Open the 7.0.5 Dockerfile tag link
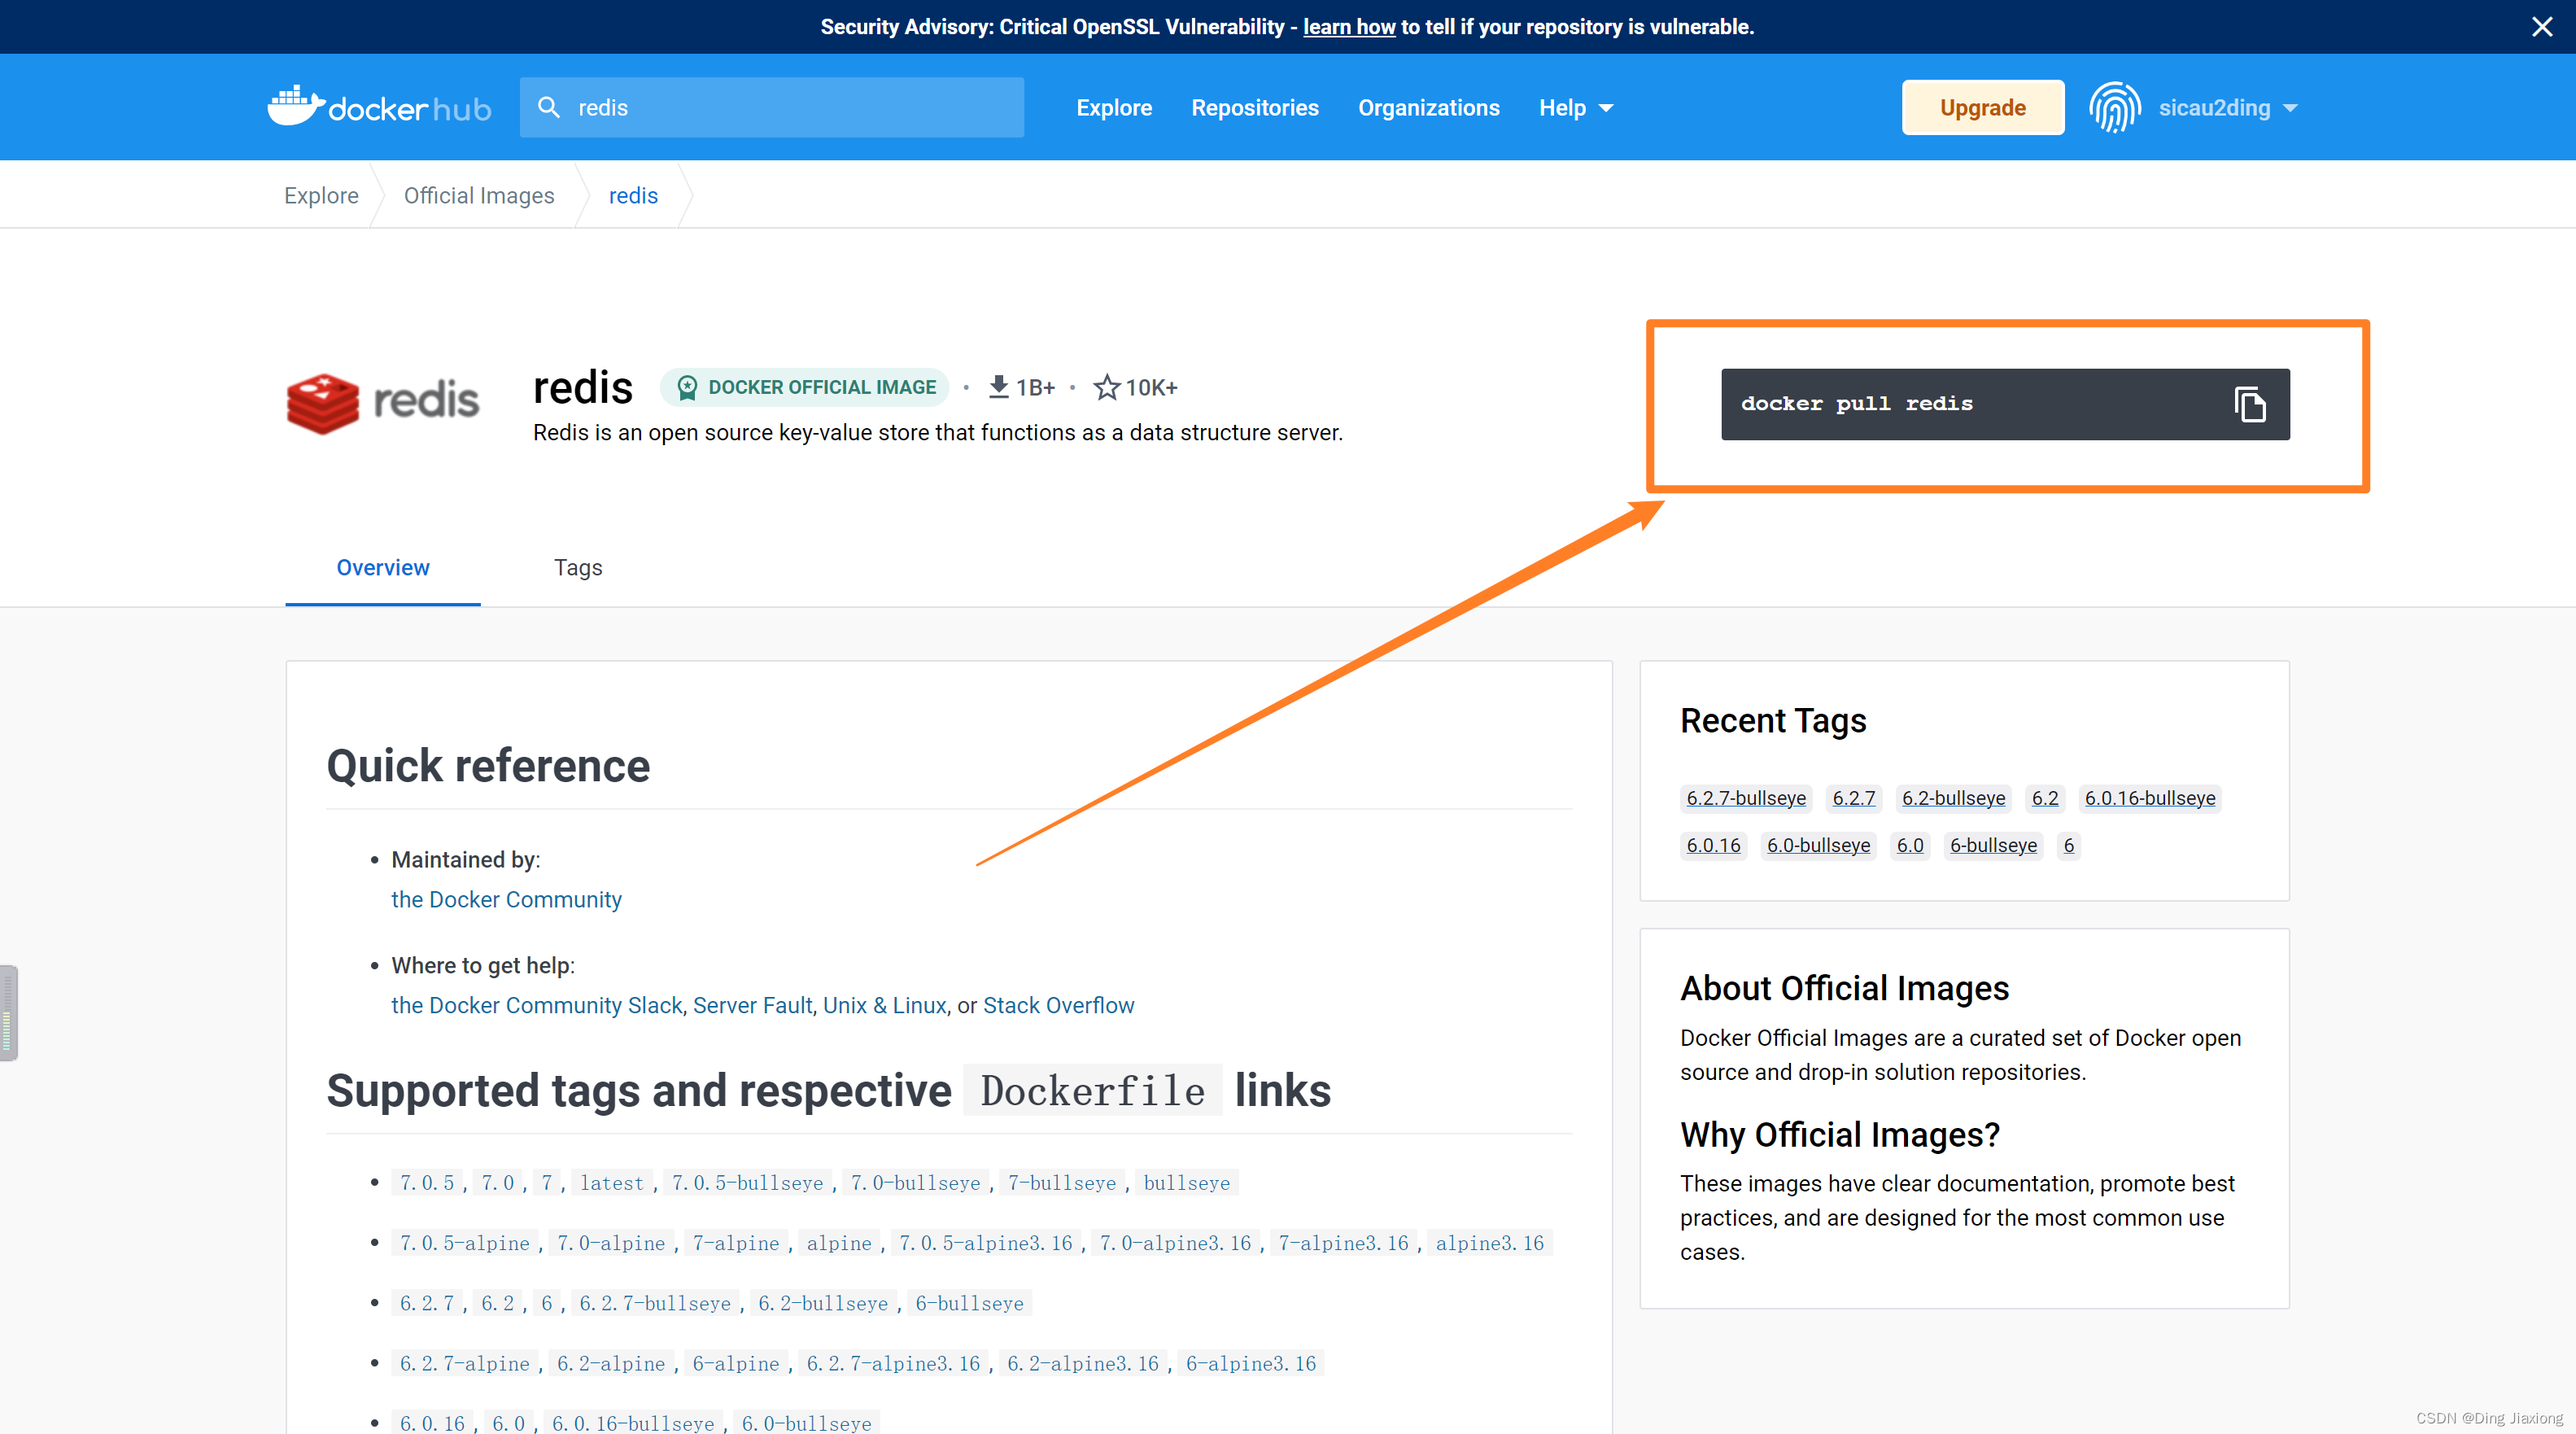 [x=427, y=1182]
